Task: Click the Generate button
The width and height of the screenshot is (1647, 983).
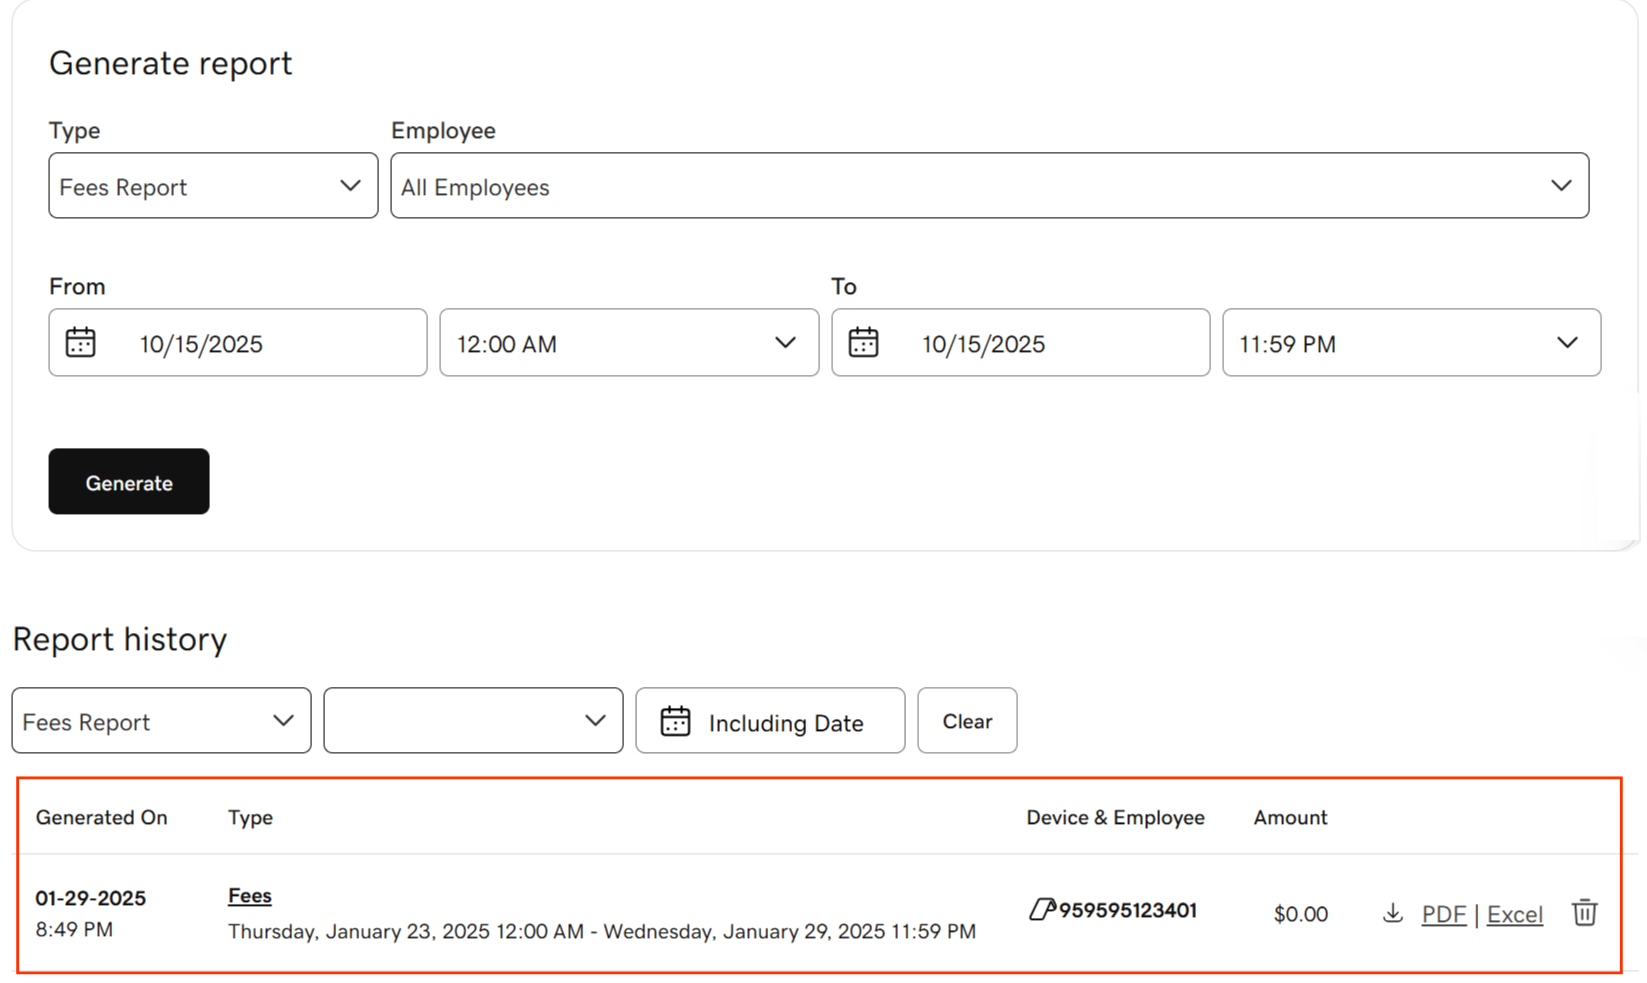Action: [128, 481]
